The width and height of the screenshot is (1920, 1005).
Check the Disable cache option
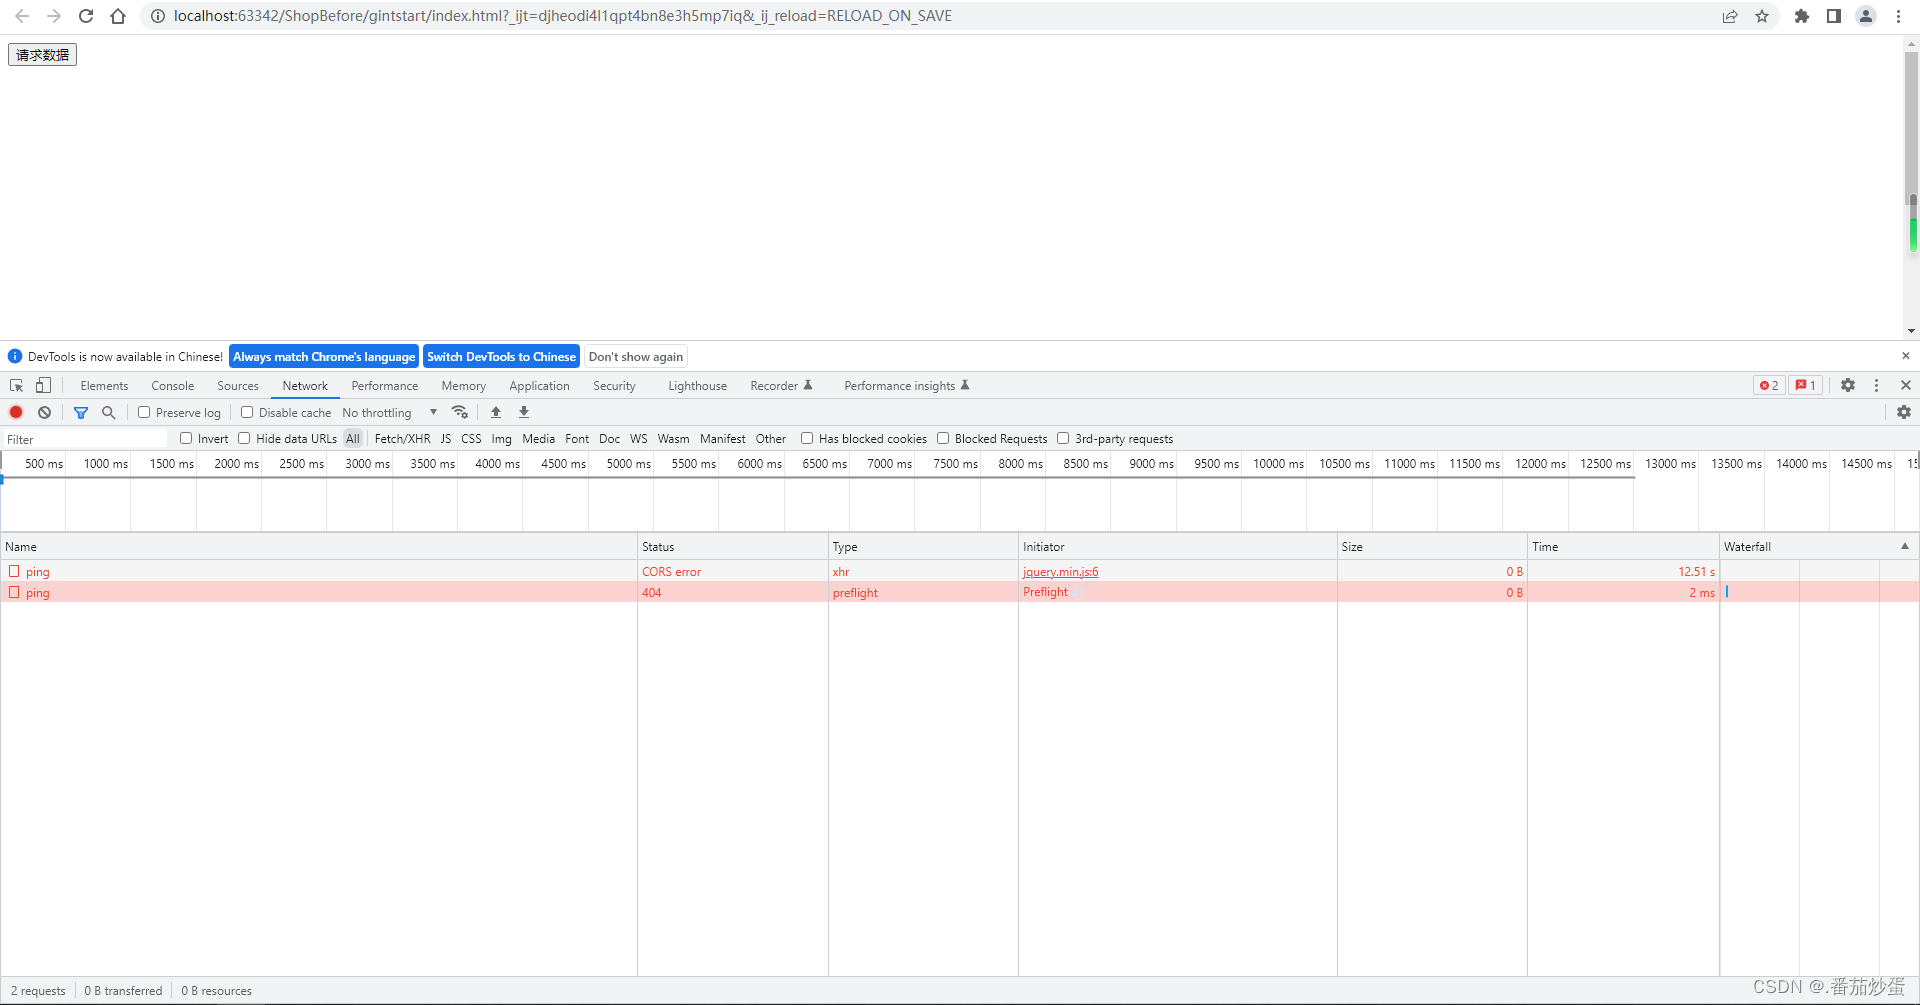247,412
